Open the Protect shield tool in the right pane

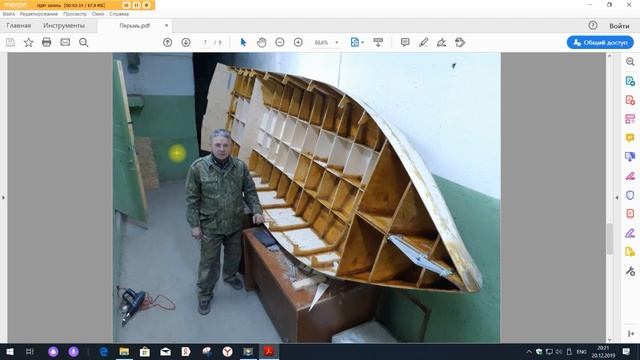[630, 195]
